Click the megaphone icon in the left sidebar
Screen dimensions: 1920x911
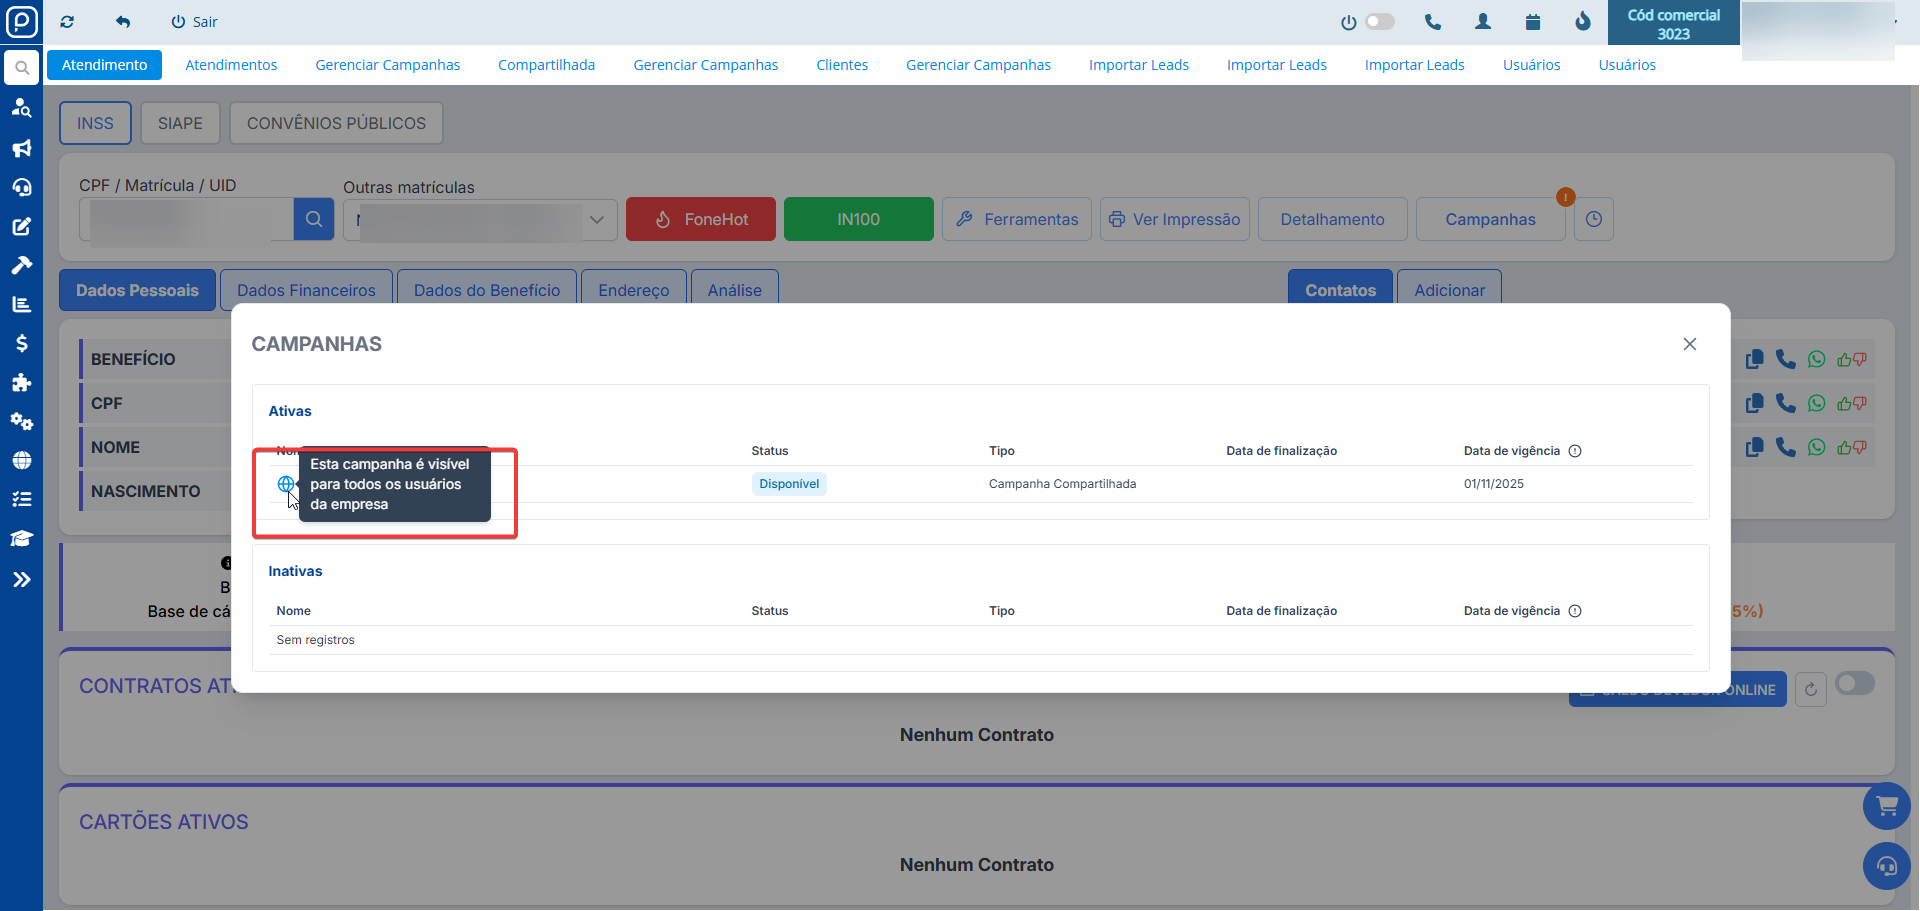21,148
